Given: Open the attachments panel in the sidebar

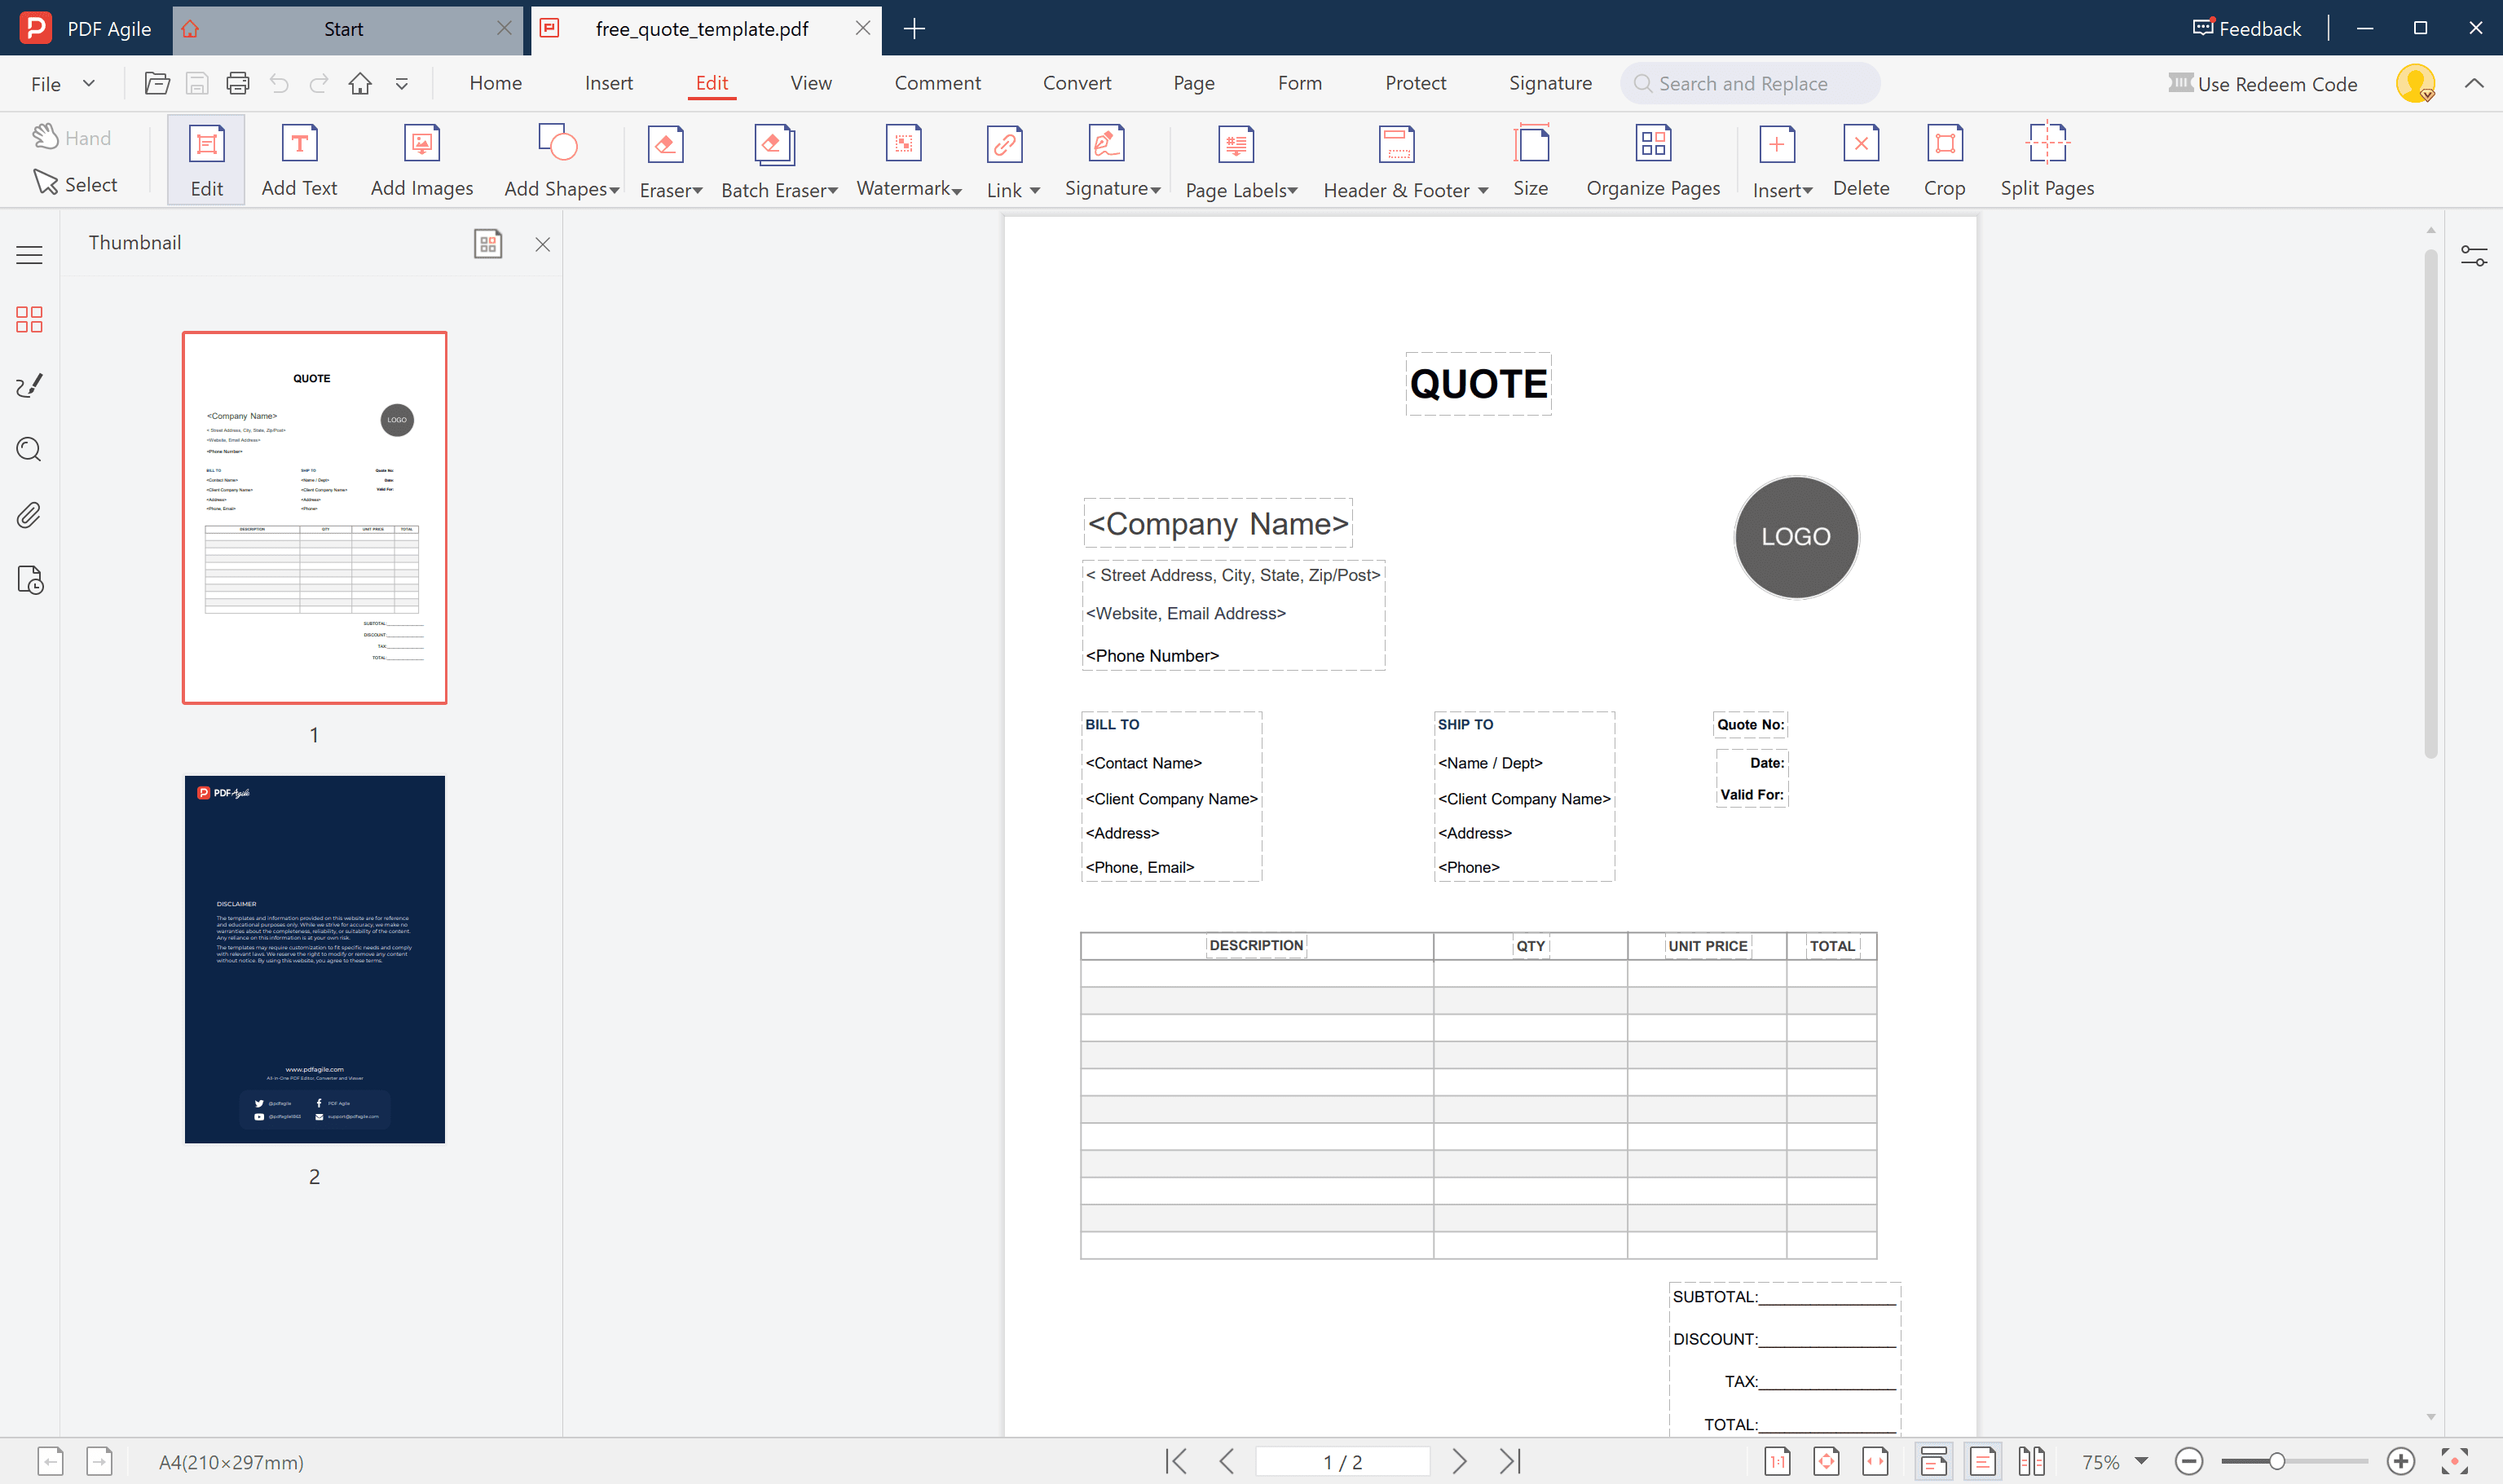Looking at the screenshot, I should click(29, 515).
